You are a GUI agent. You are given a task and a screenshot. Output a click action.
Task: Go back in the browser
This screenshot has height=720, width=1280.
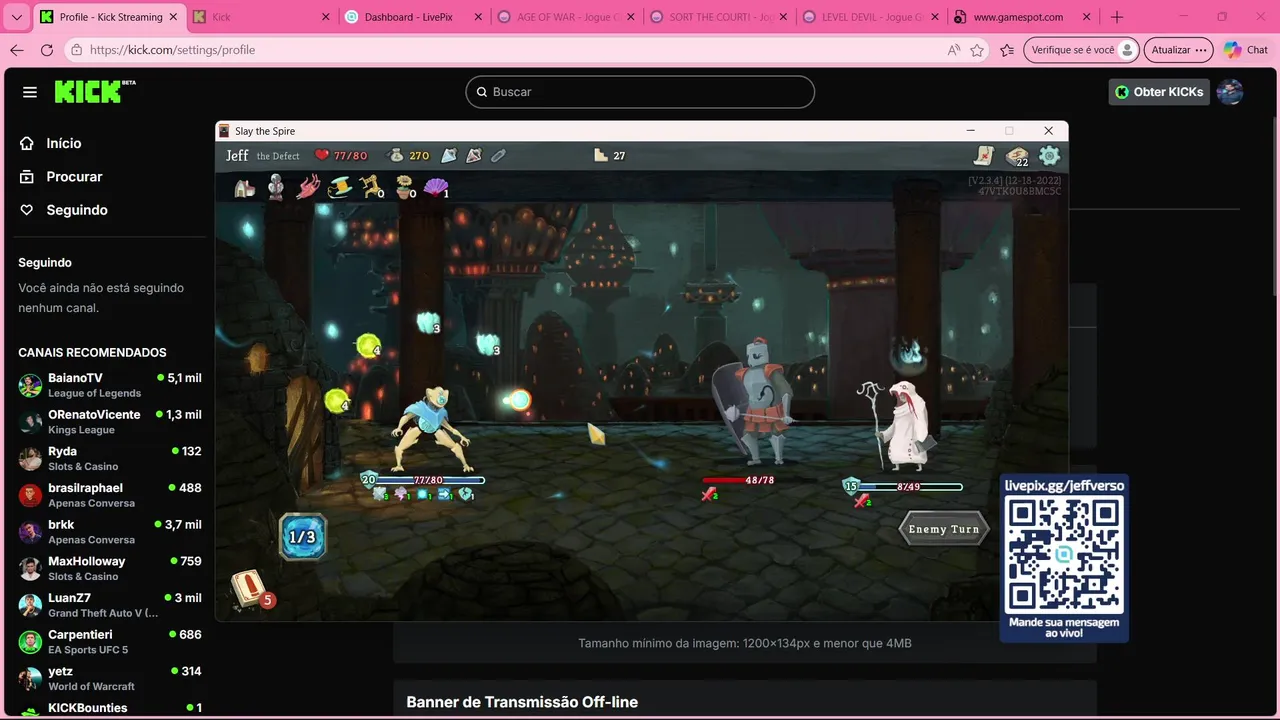tap(17, 50)
